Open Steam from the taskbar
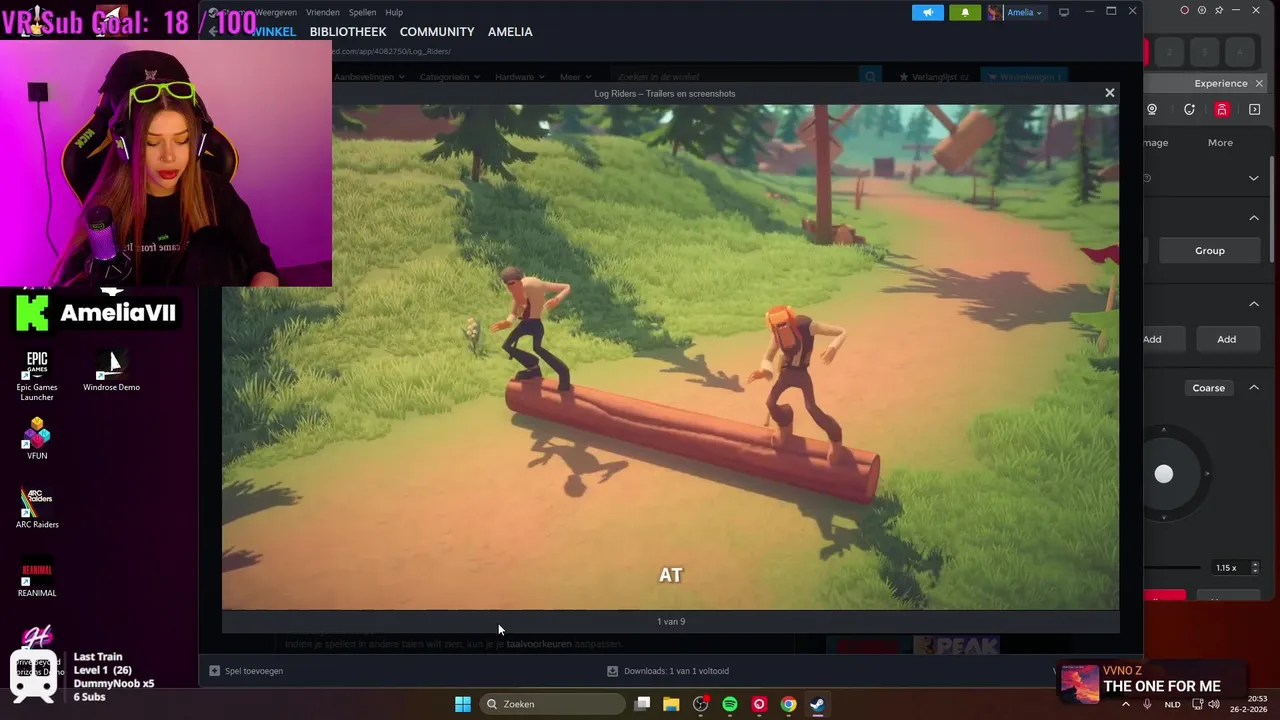The height and width of the screenshot is (720, 1280). tap(817, 704)
